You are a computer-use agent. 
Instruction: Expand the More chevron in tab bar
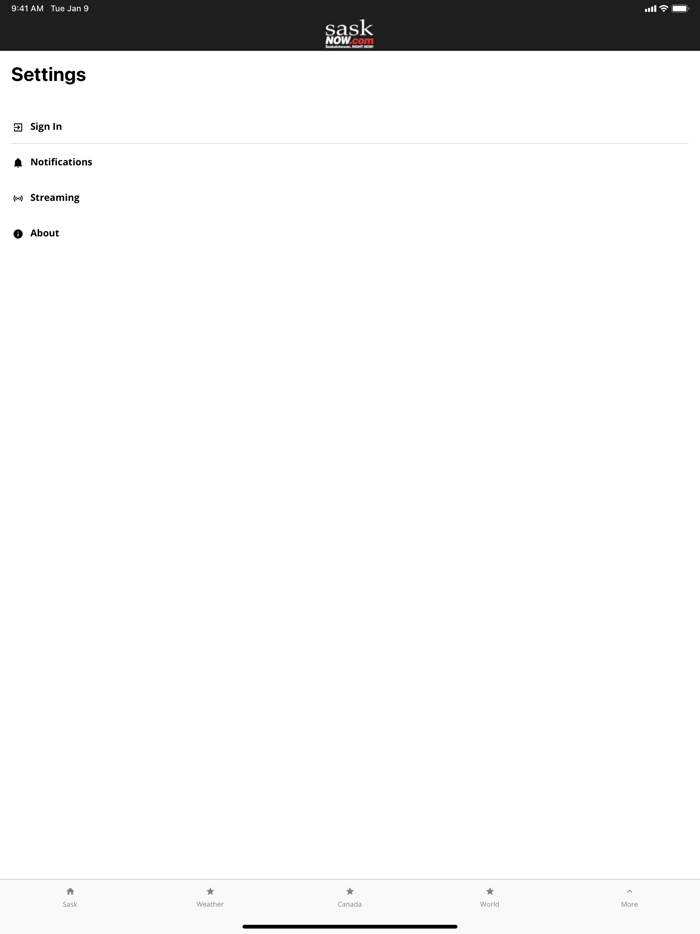click(629, 892)
